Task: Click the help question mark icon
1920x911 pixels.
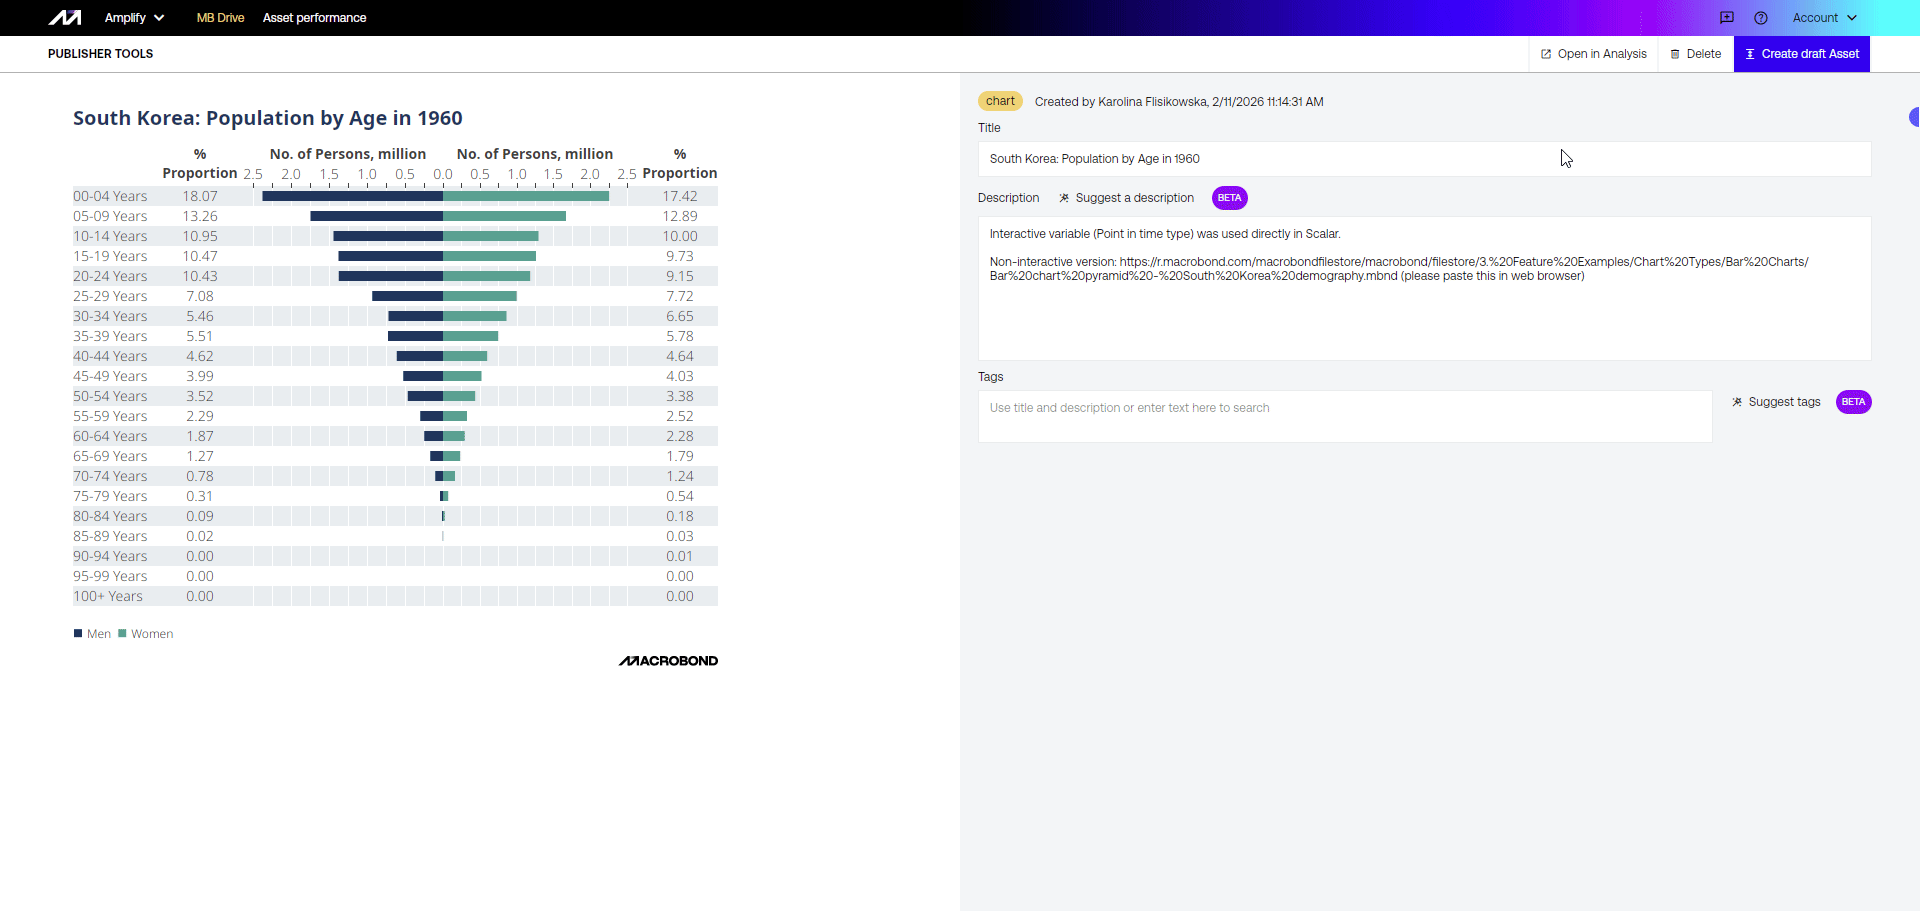Action: 1761,18
